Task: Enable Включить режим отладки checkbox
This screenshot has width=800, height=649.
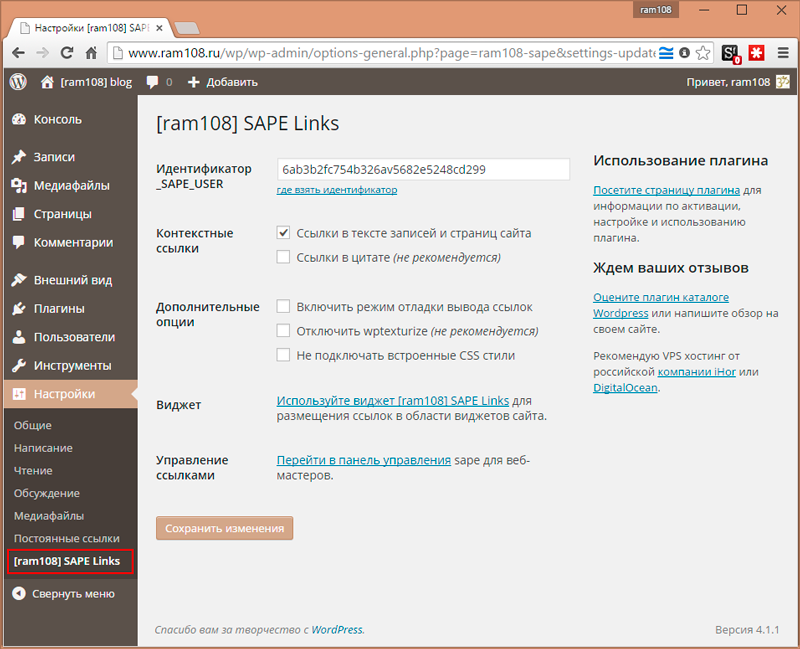Action: click(283, 306)
